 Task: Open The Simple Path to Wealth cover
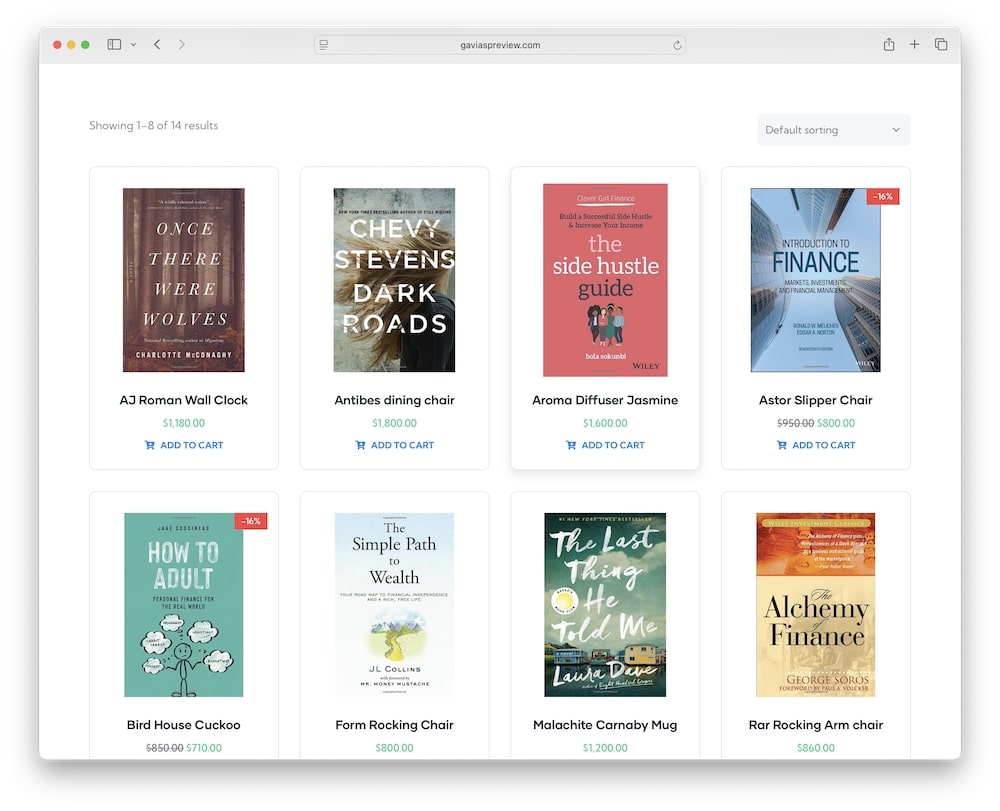point(394,604)
